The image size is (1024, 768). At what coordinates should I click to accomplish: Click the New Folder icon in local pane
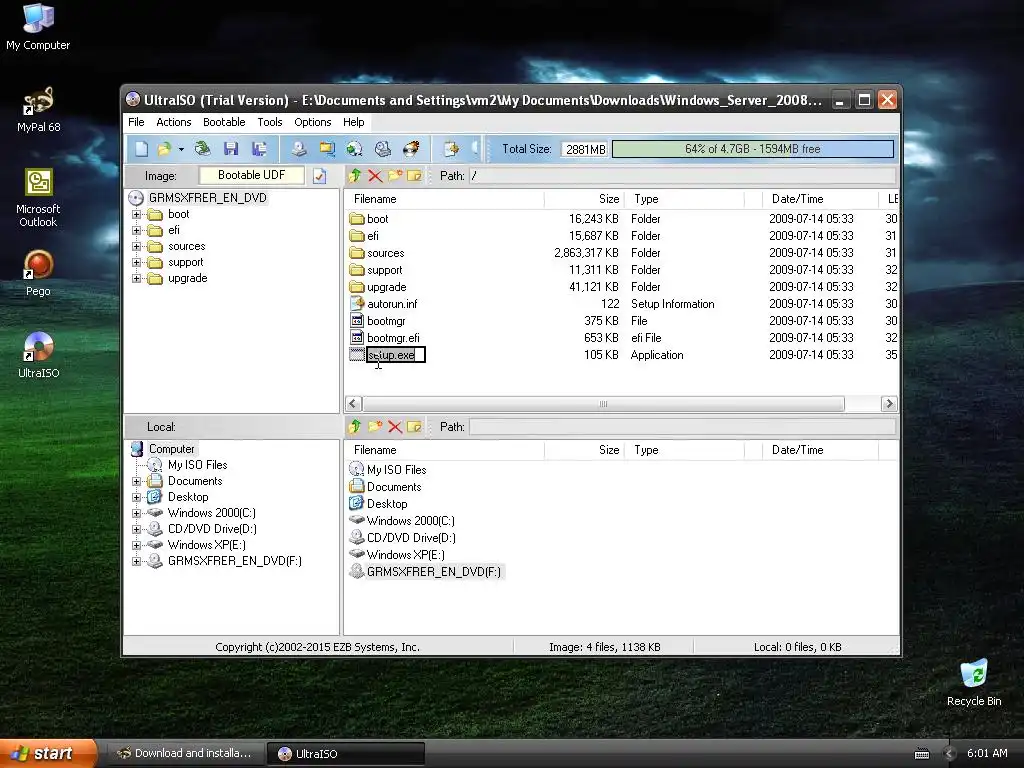point(375,426)
